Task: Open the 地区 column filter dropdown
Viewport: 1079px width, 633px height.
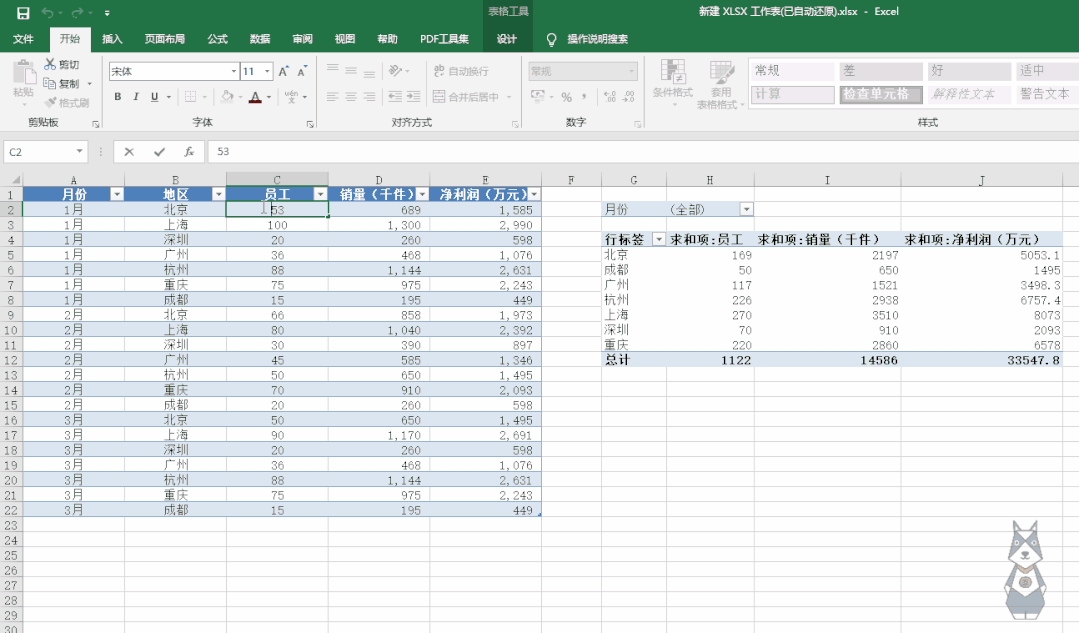Action: (x=218, y=195)
